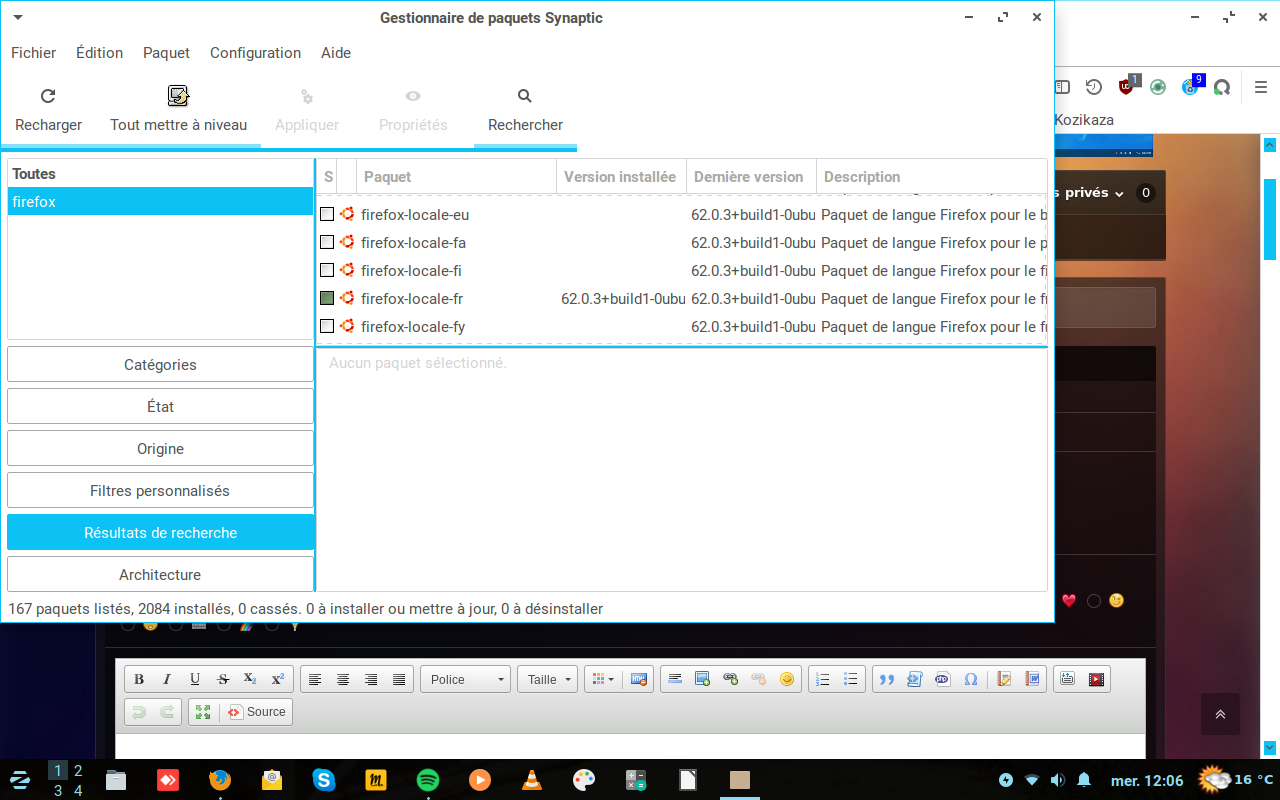Click the Résultats de recherche button
The height and width of the screenshot is (800, 1280).
[160, 533]
